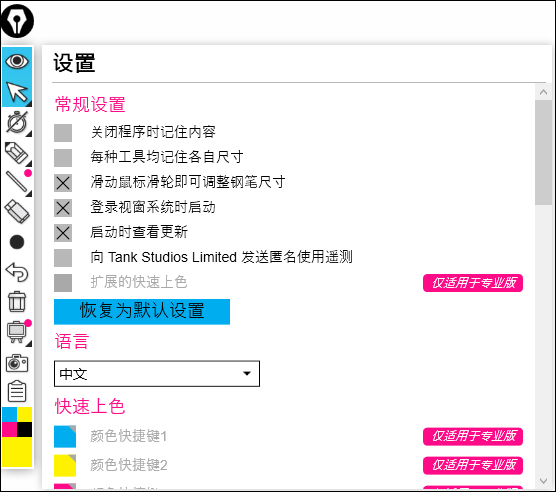Screen dimensions: 556x492
Task: Open the 中文 language dropdown
Action: [157, 374]
